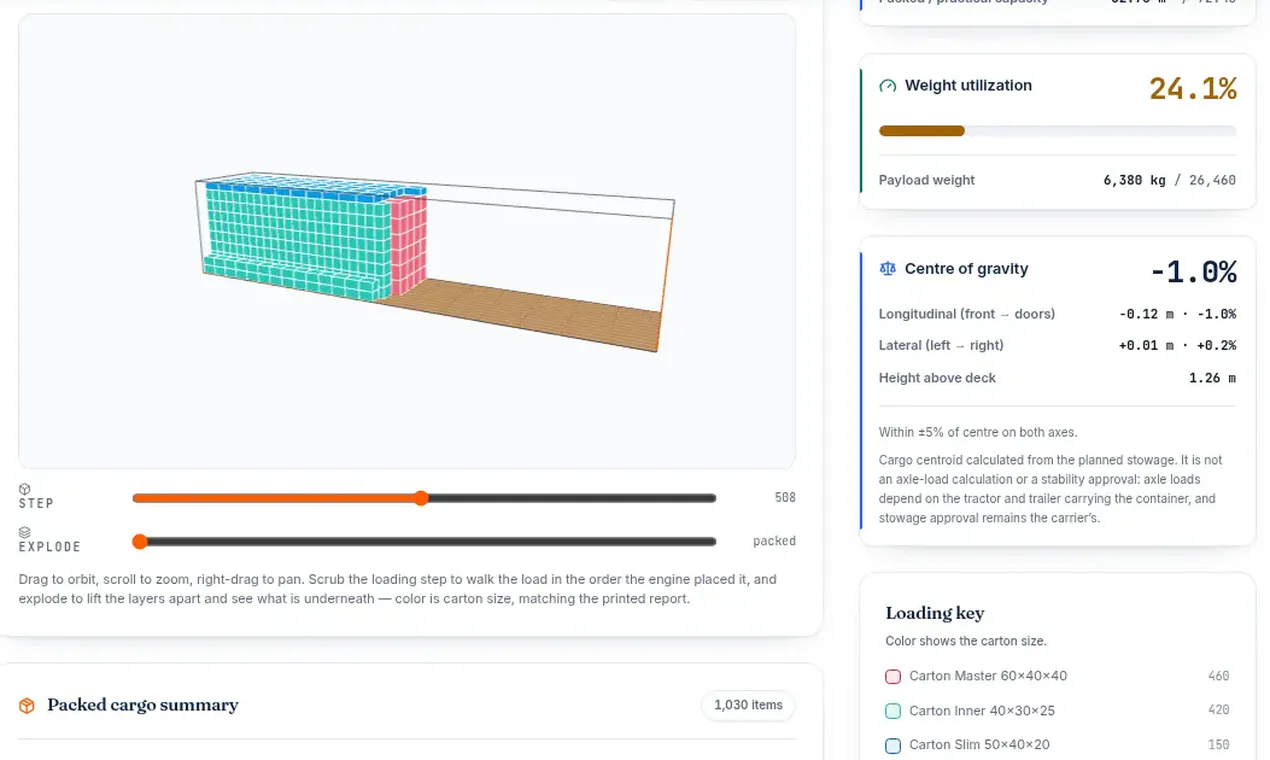This screenshot has width=1270, height=760.
Task: Click the weight utilization progress bar
Action: 1057,131
